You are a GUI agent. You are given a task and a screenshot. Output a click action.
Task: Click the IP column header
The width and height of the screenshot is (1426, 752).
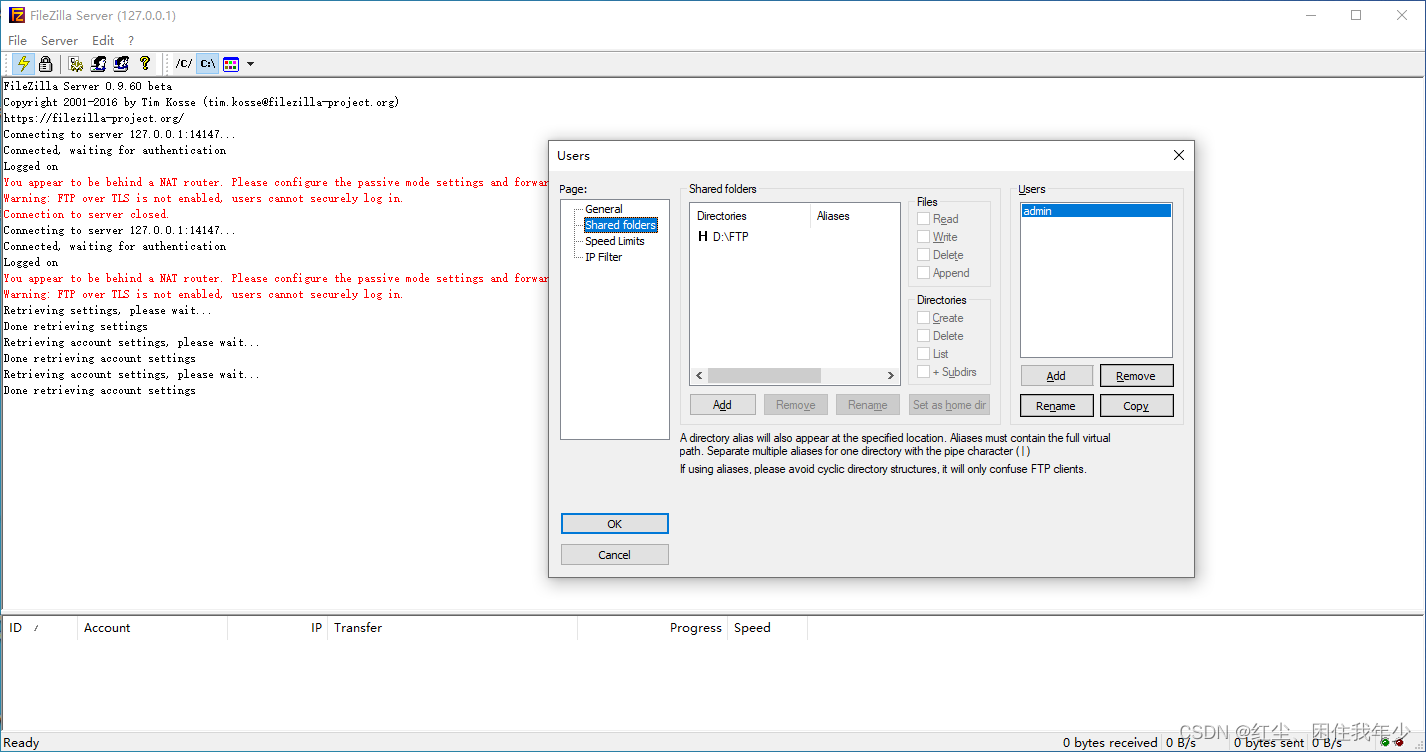[278, 628]
